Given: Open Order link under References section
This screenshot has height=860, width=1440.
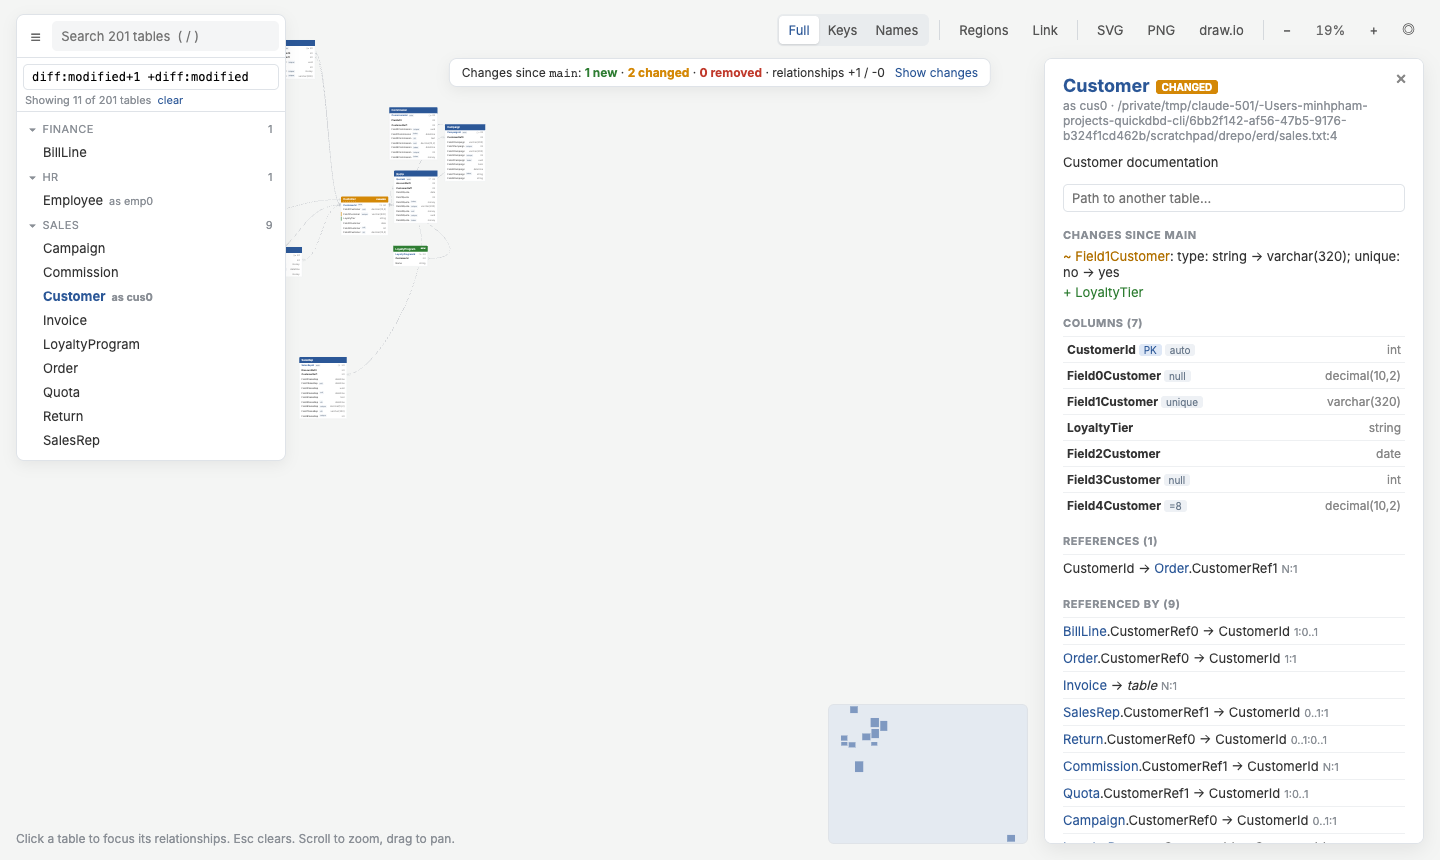Looking at the screenshot, I should click(x=1171, y=569).
